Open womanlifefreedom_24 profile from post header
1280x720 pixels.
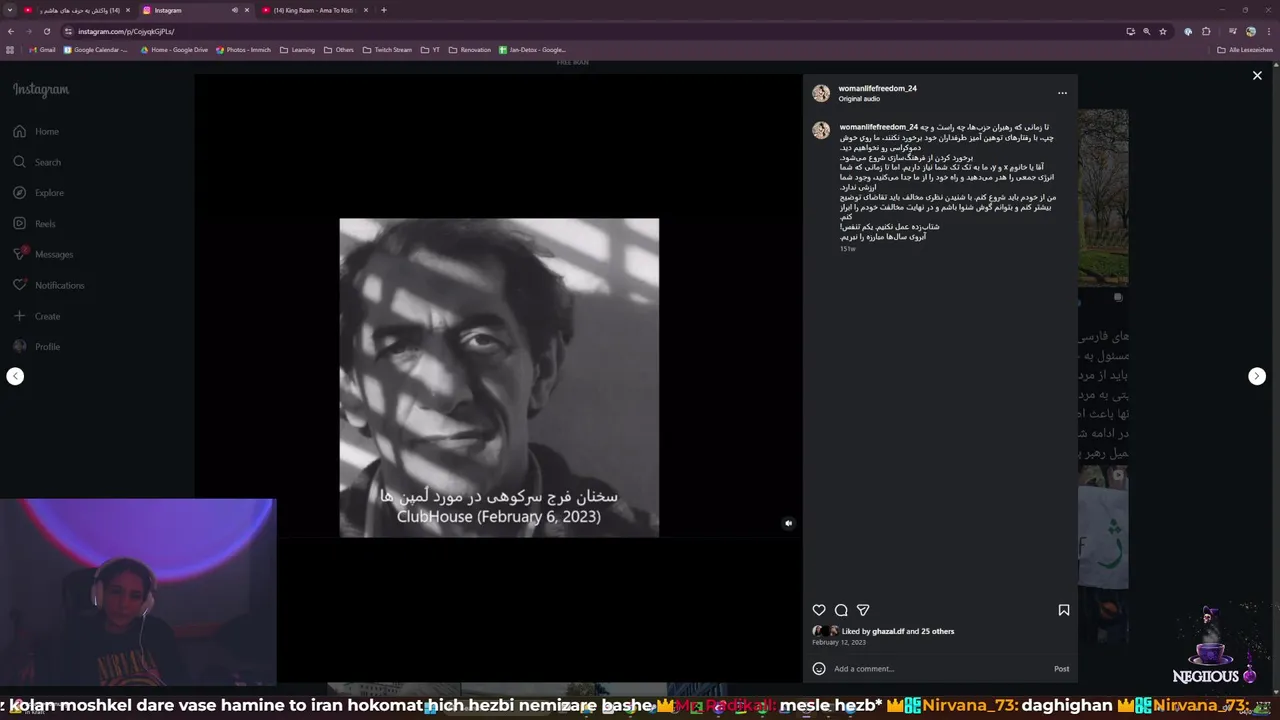877,88
